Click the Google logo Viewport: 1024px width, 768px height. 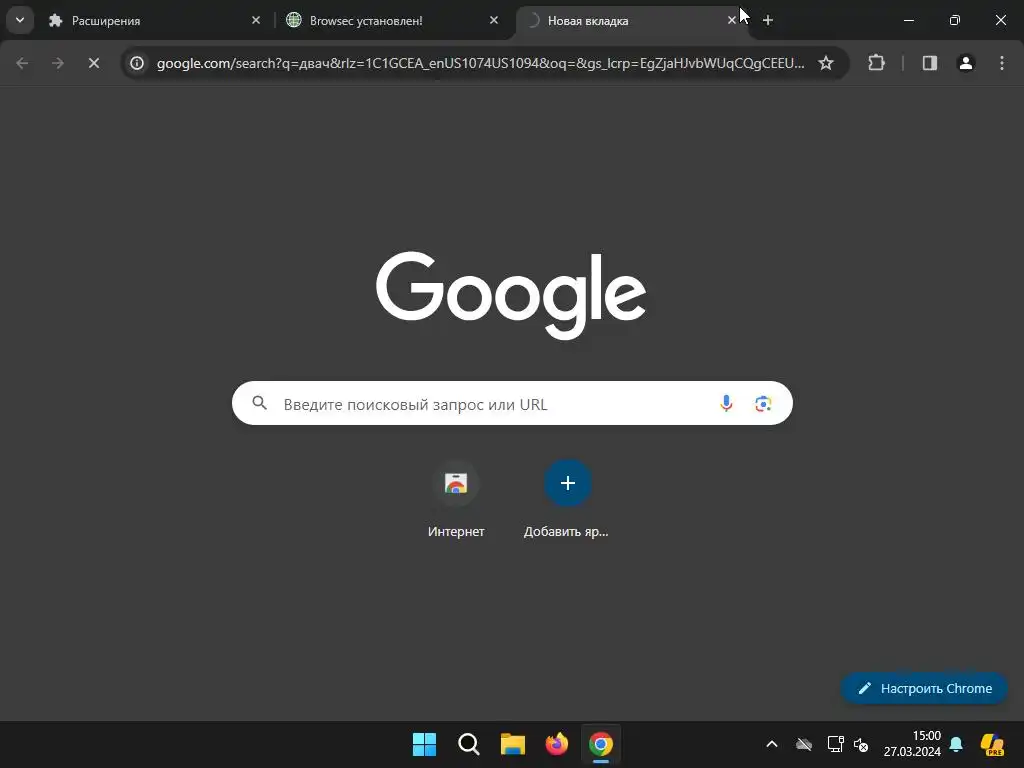pos(511,295)
